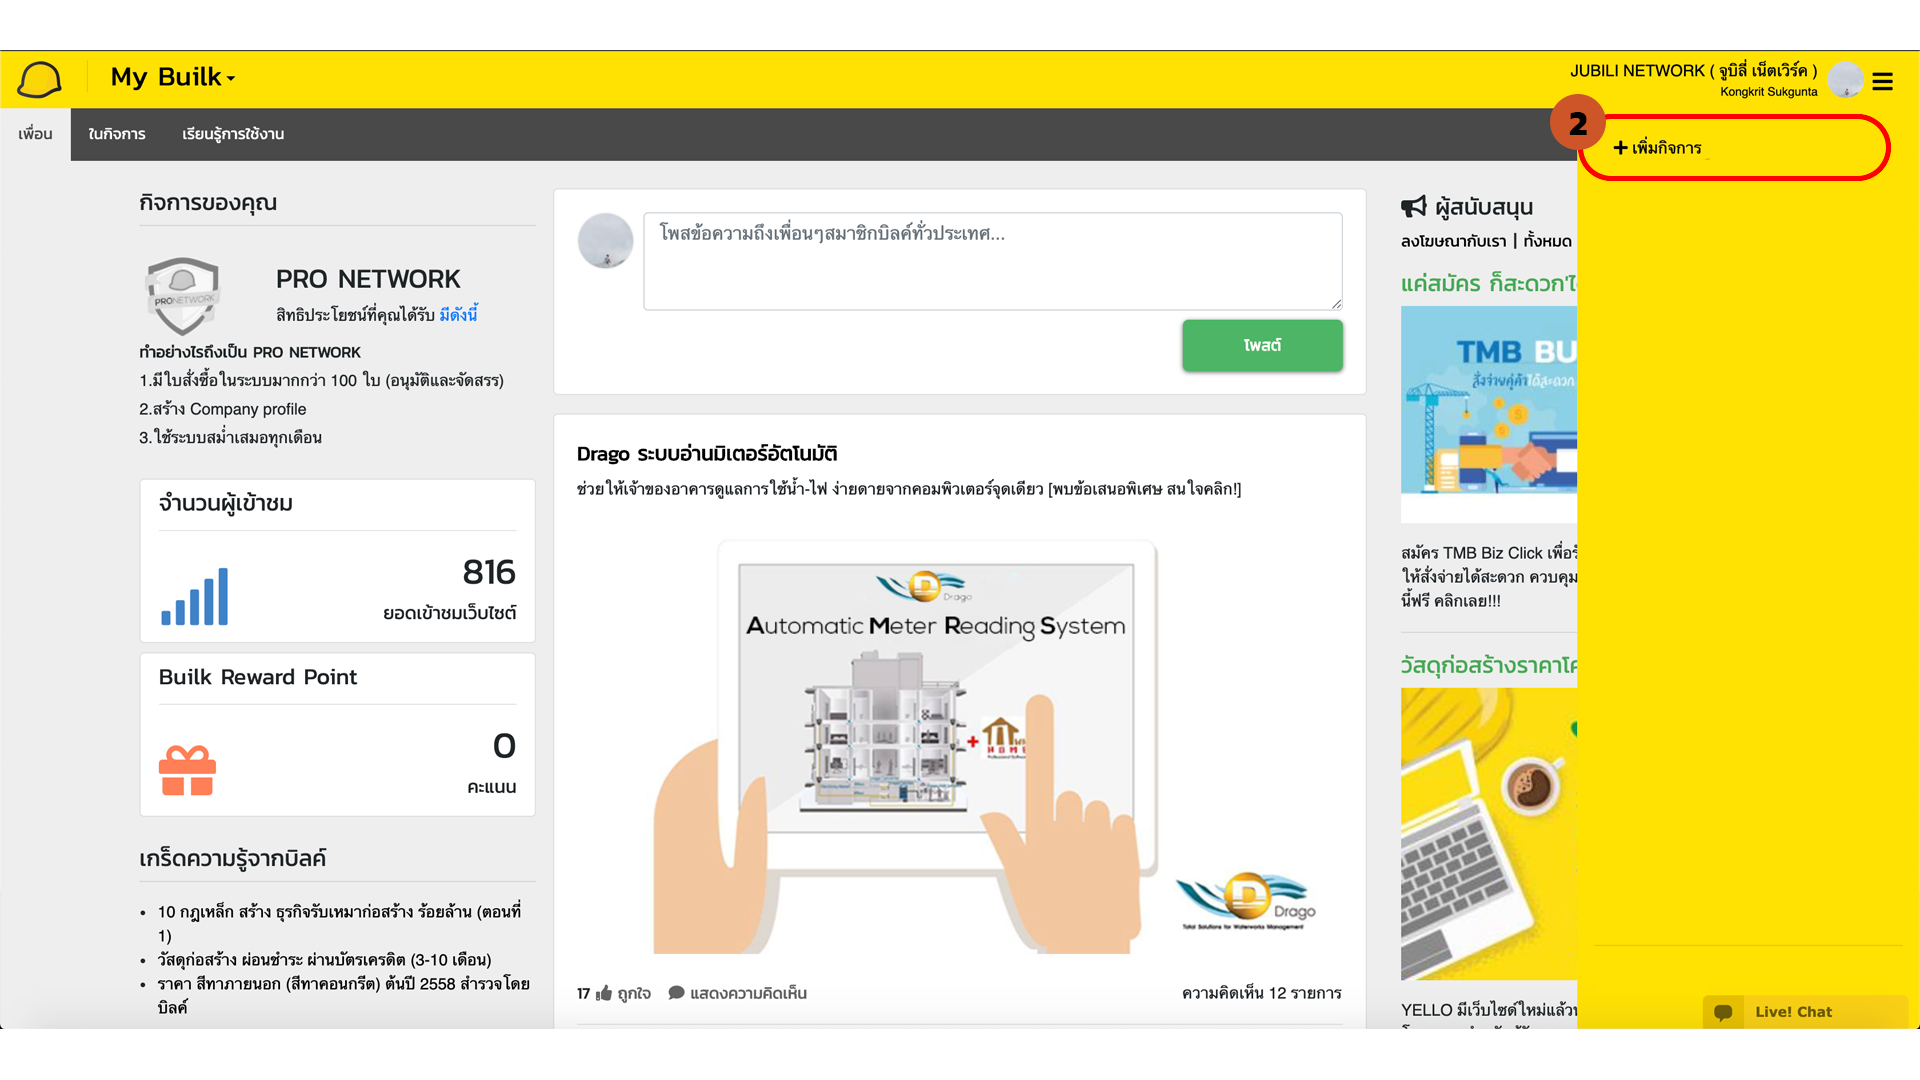
Task: Expand the My Builk dropdown
Action: coord(173,77)
